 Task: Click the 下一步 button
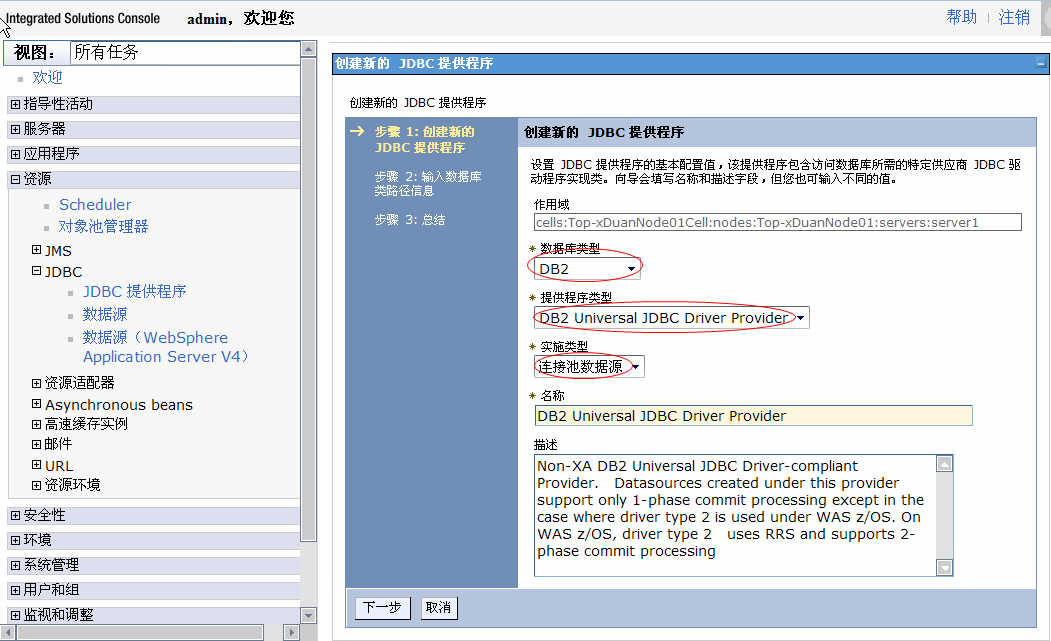(382, 607)
